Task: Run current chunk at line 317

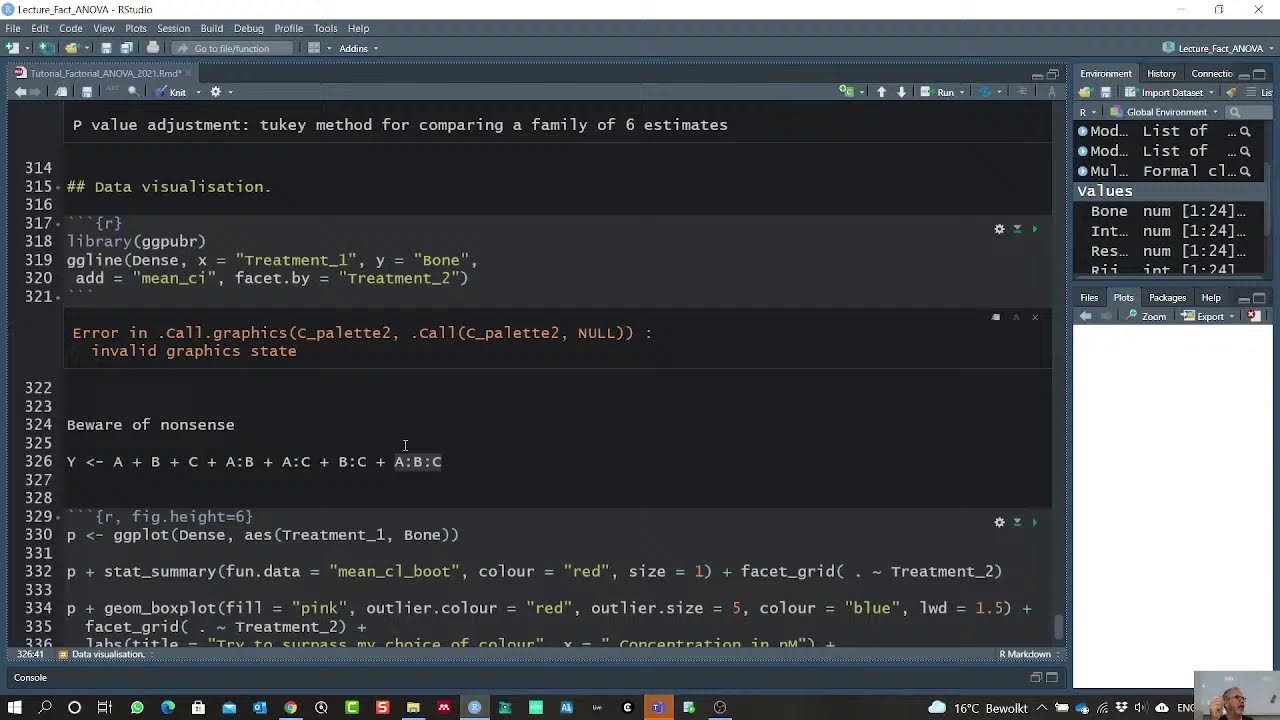Action: (1035, 229)
